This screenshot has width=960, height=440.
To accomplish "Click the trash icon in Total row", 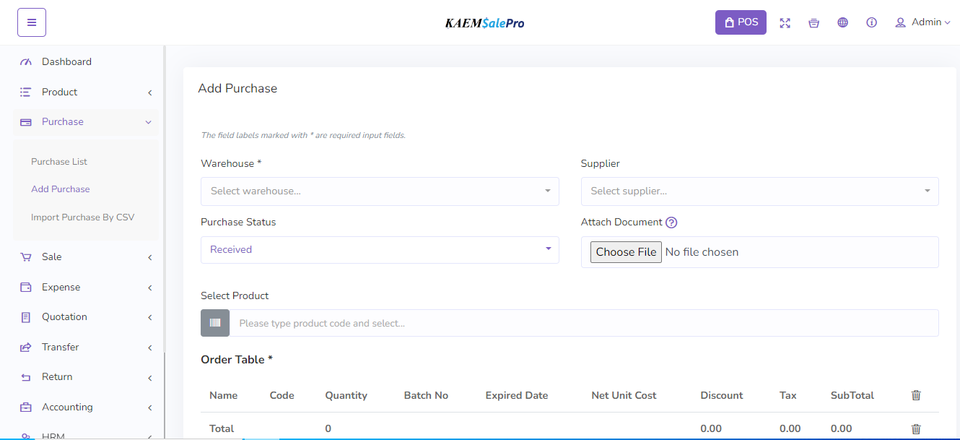I will tap(916, 429).
